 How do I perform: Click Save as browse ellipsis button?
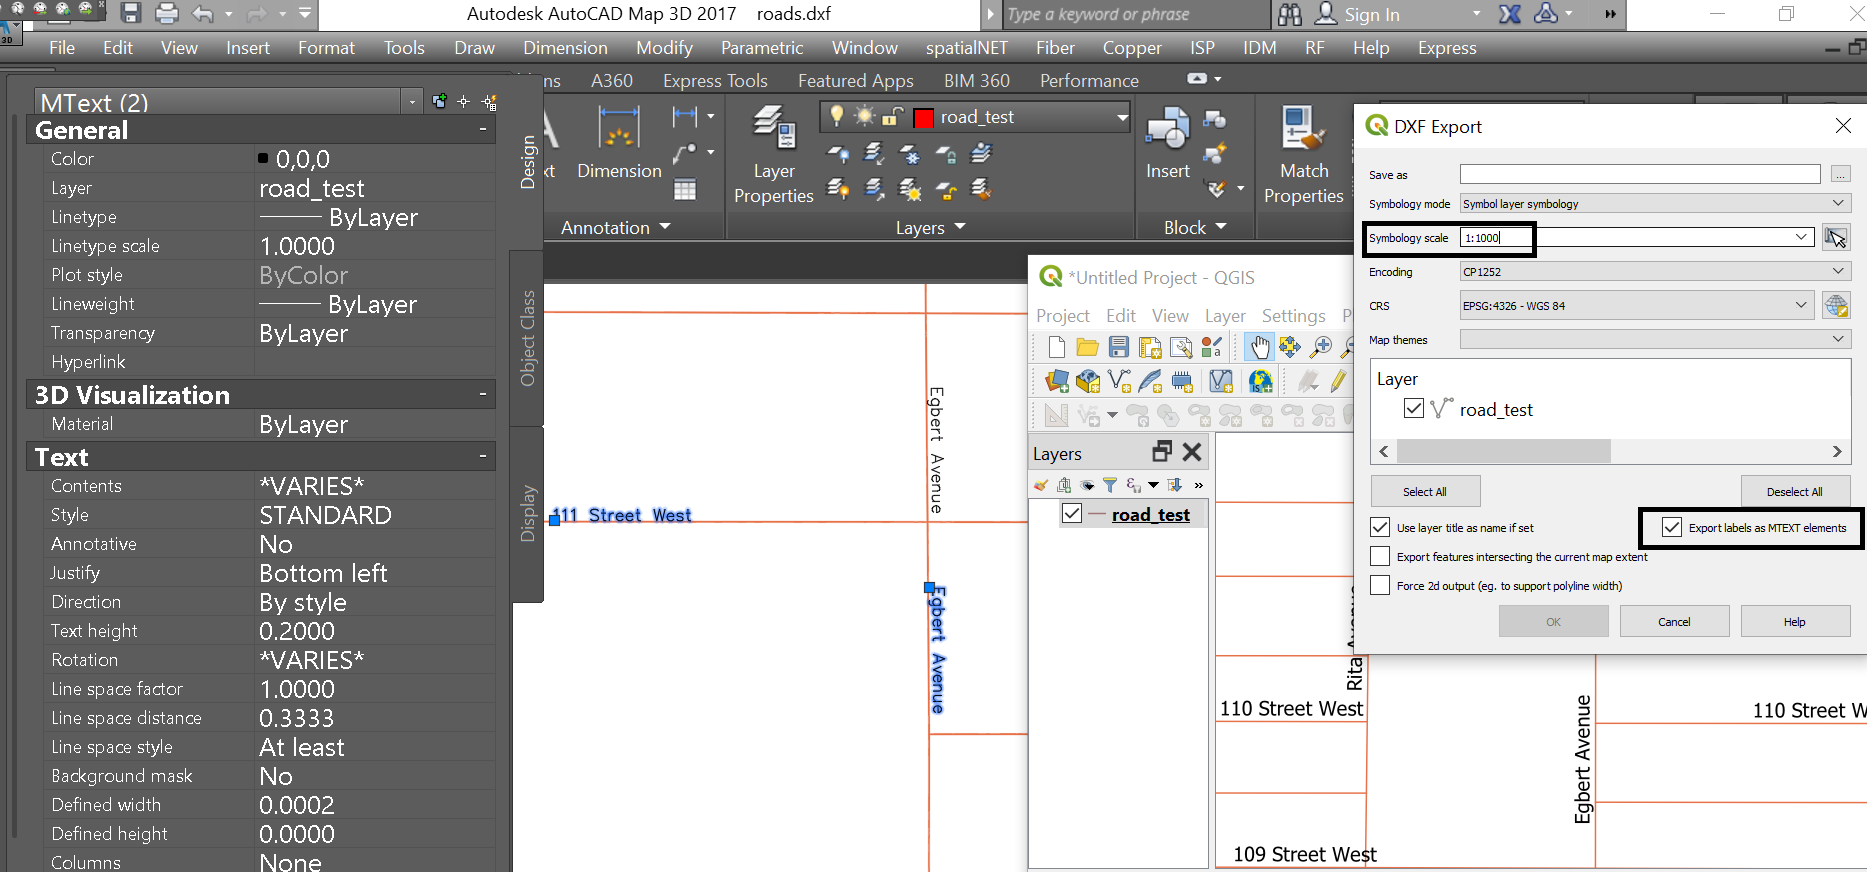click(1840, 174)
